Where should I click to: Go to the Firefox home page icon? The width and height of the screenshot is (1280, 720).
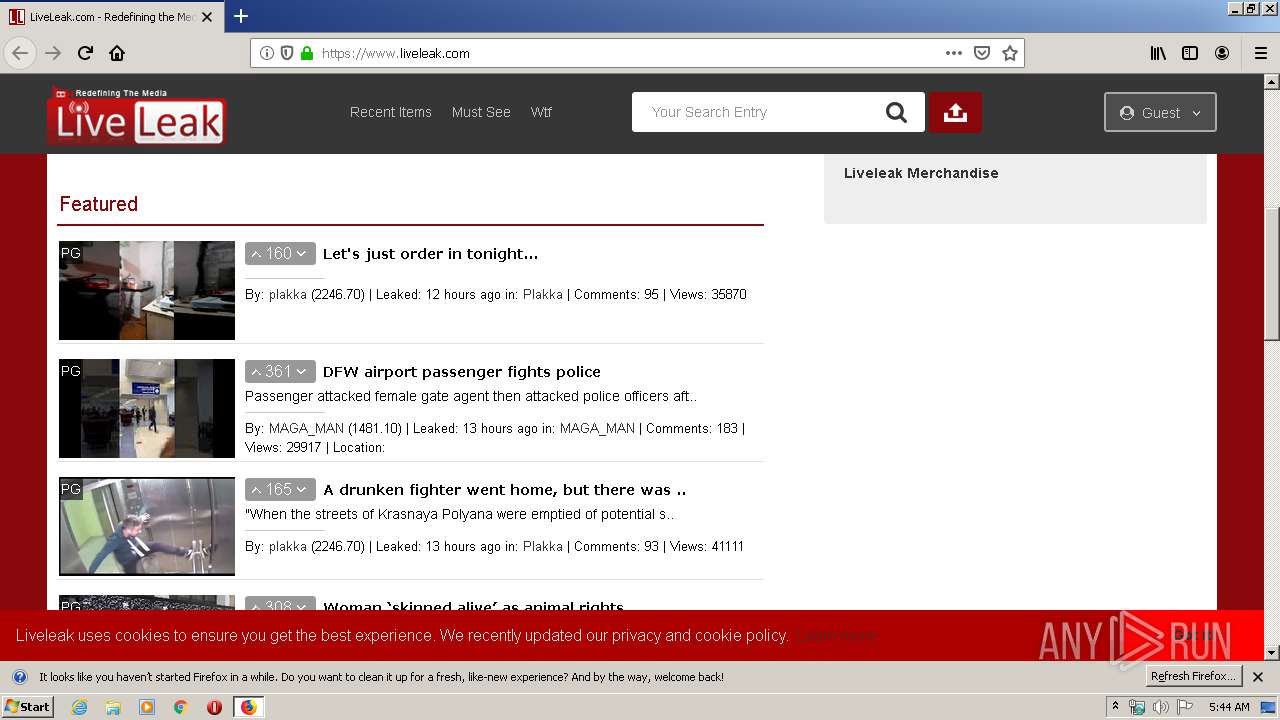[117, 53]
